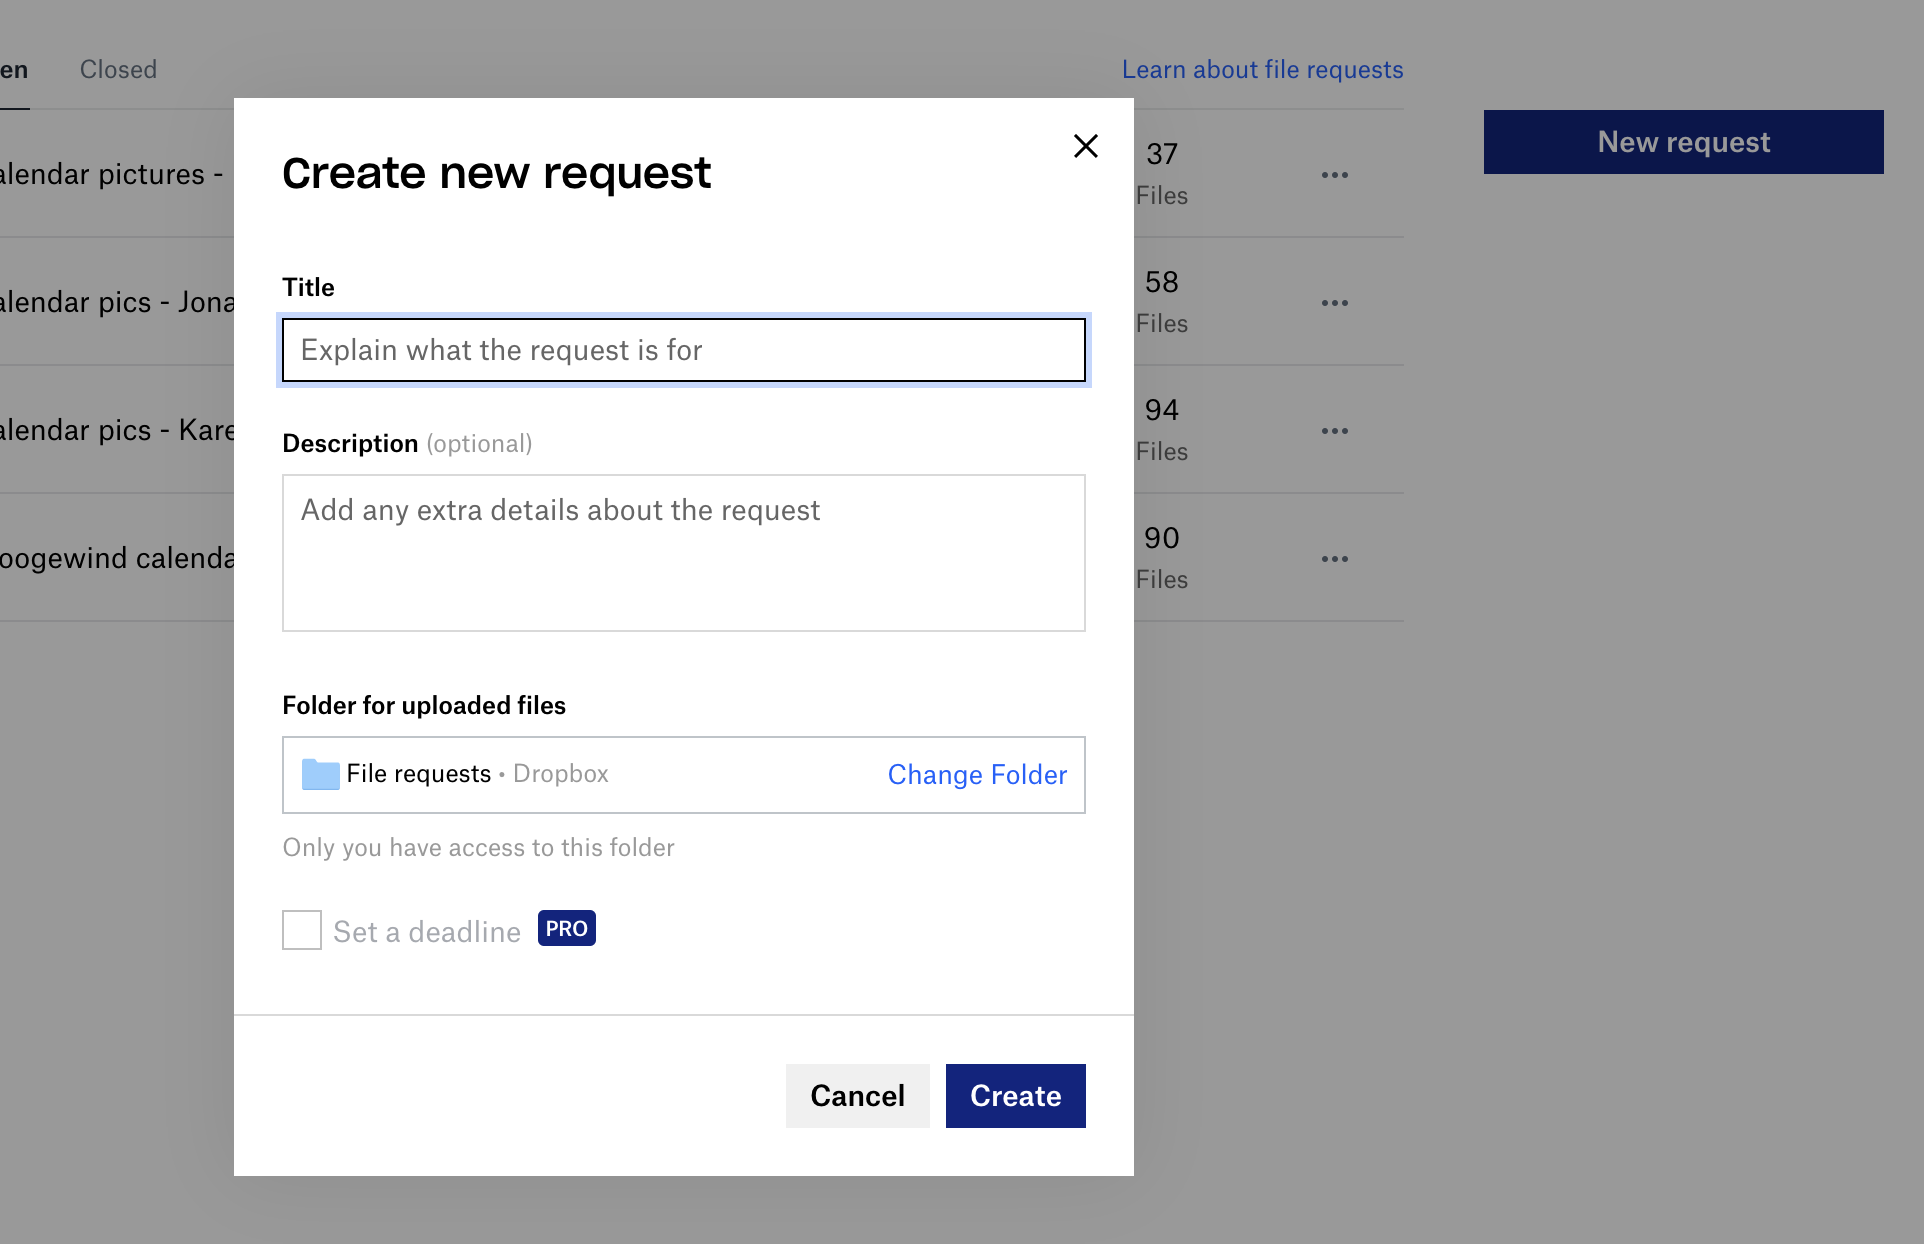Select the oogewind calendar request row

115,558
